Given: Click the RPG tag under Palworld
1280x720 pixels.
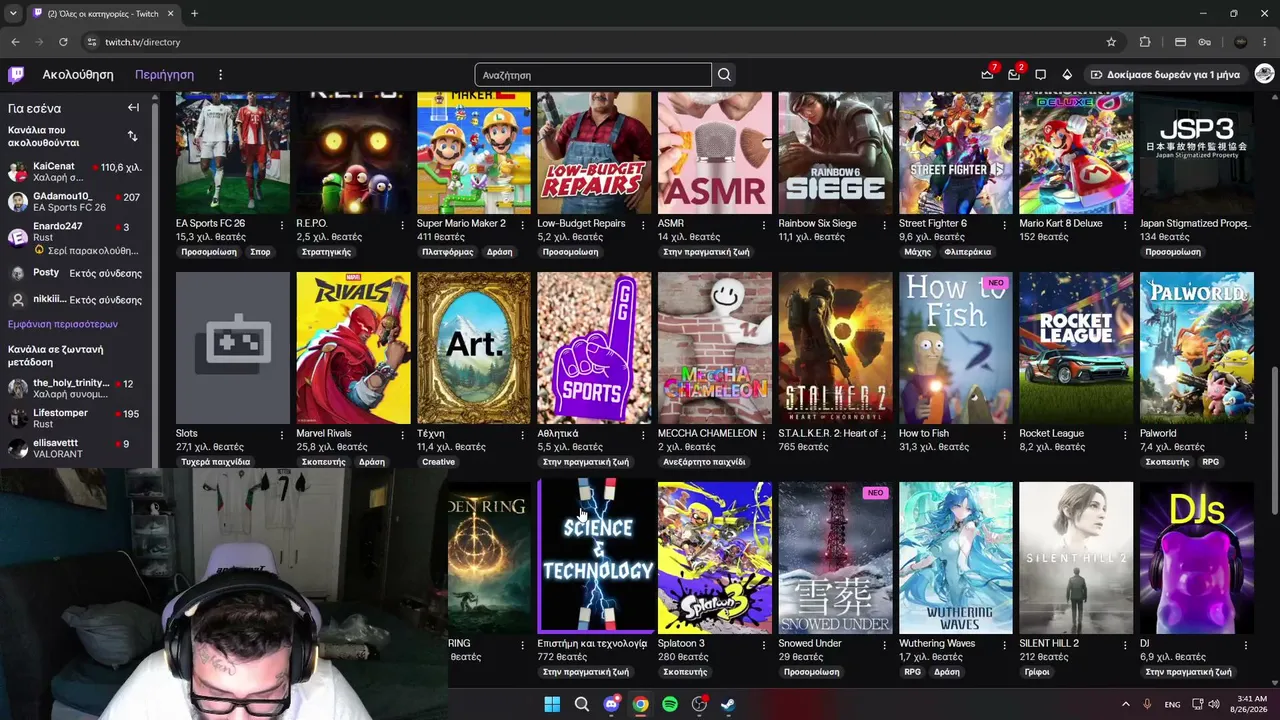Looking at the screenshot, I should [x=1210, y=462].
